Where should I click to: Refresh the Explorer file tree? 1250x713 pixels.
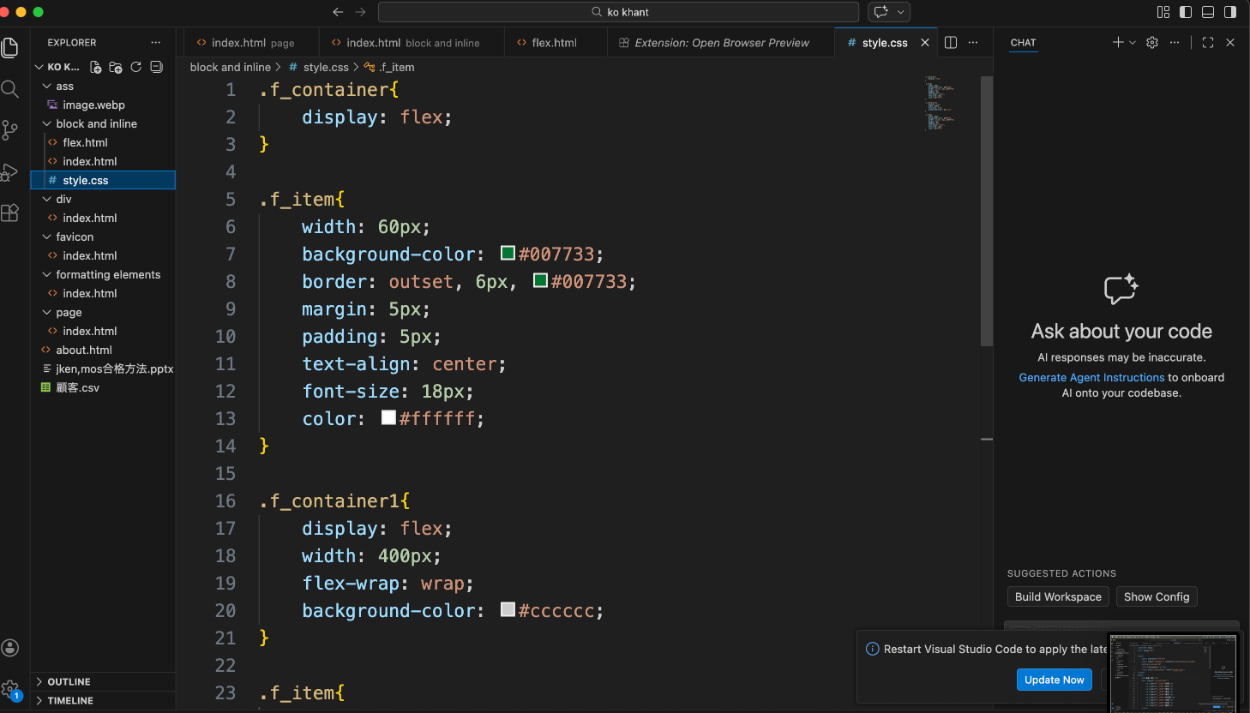(x=136, y=67)
